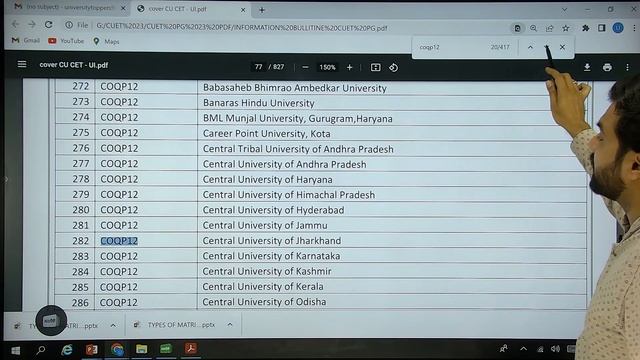The height and width of the screenshot is (360, 640).
Task: Click the Windows Start button
Action: 16,350
